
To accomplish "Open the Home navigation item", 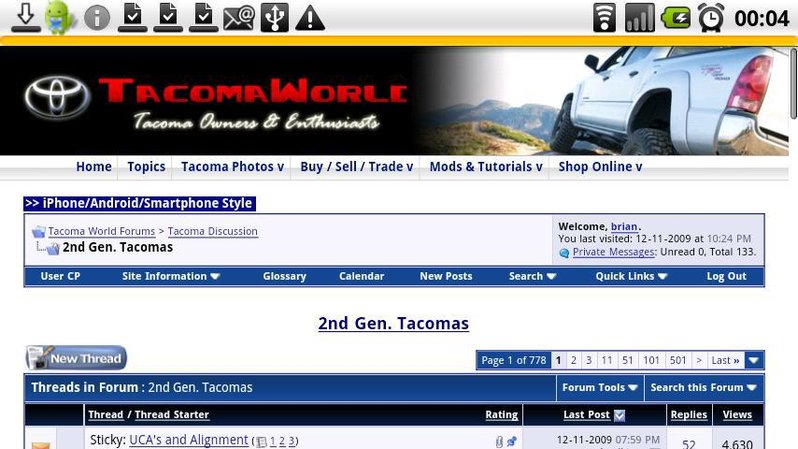I will click(94, 167).
